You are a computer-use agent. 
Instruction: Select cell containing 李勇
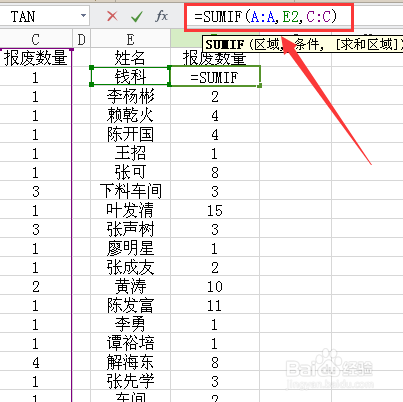130,324
